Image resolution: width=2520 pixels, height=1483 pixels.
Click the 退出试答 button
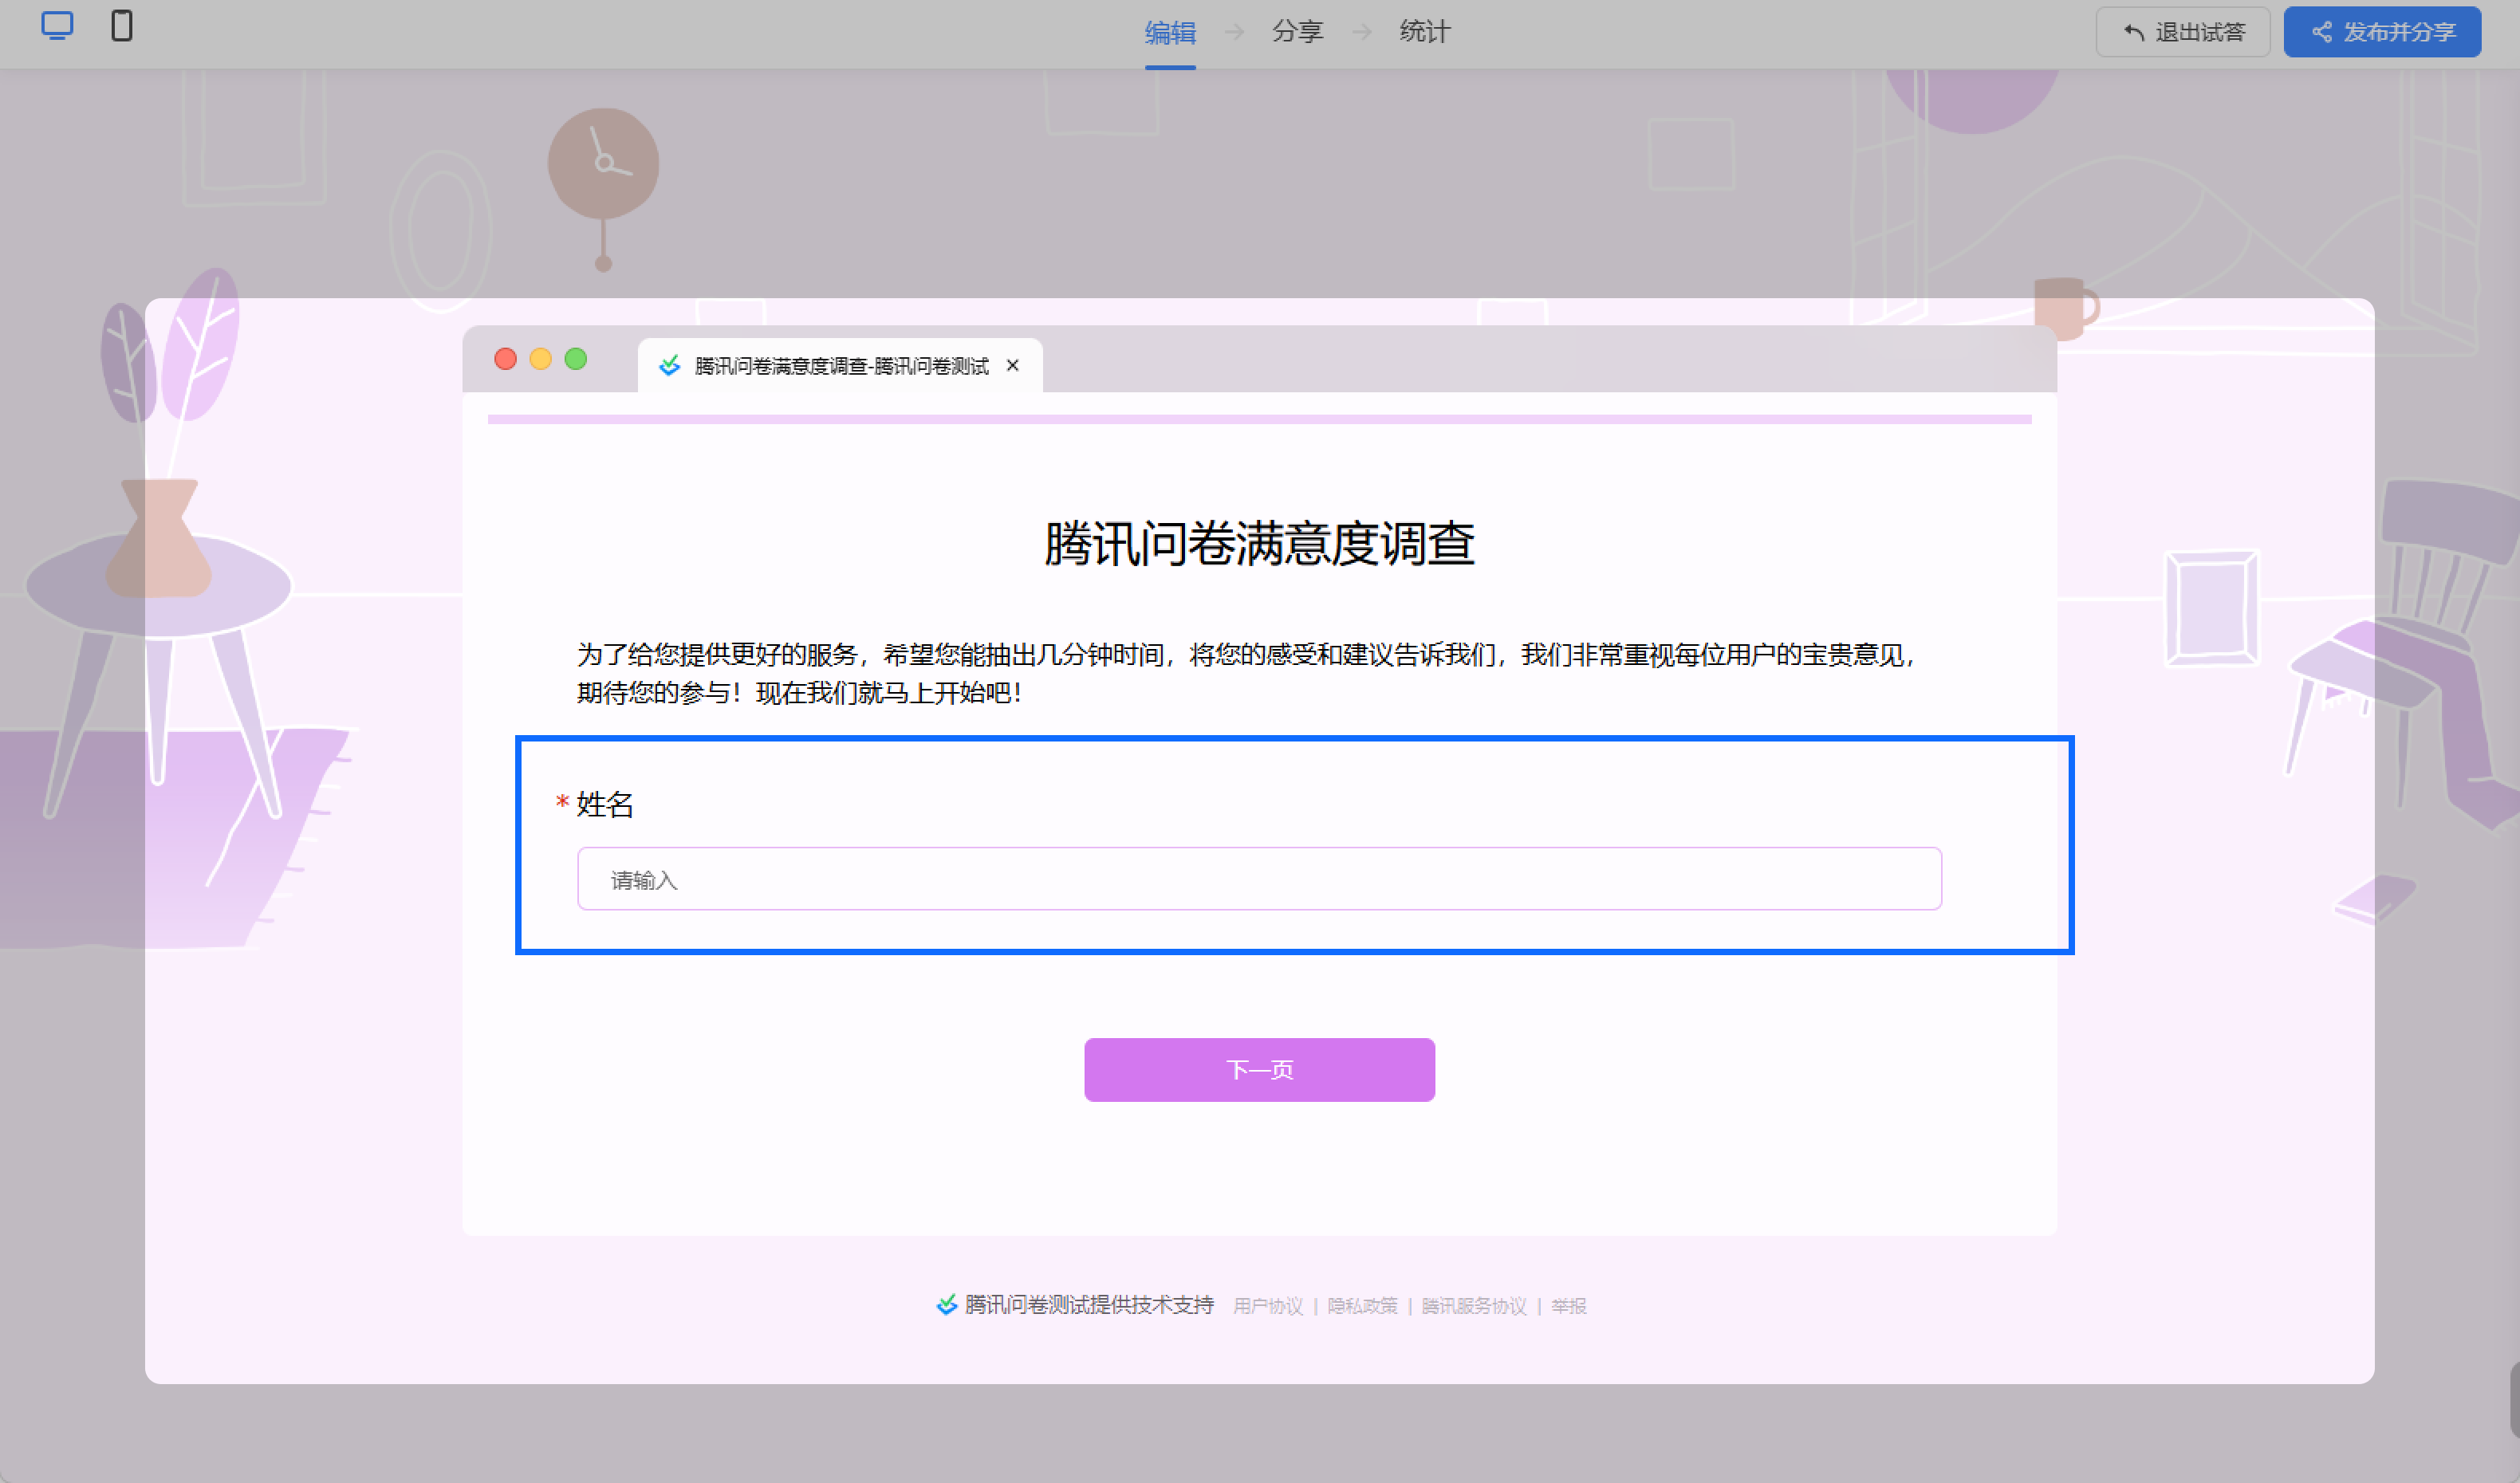pyautogui.click(x=2183, y=32)
